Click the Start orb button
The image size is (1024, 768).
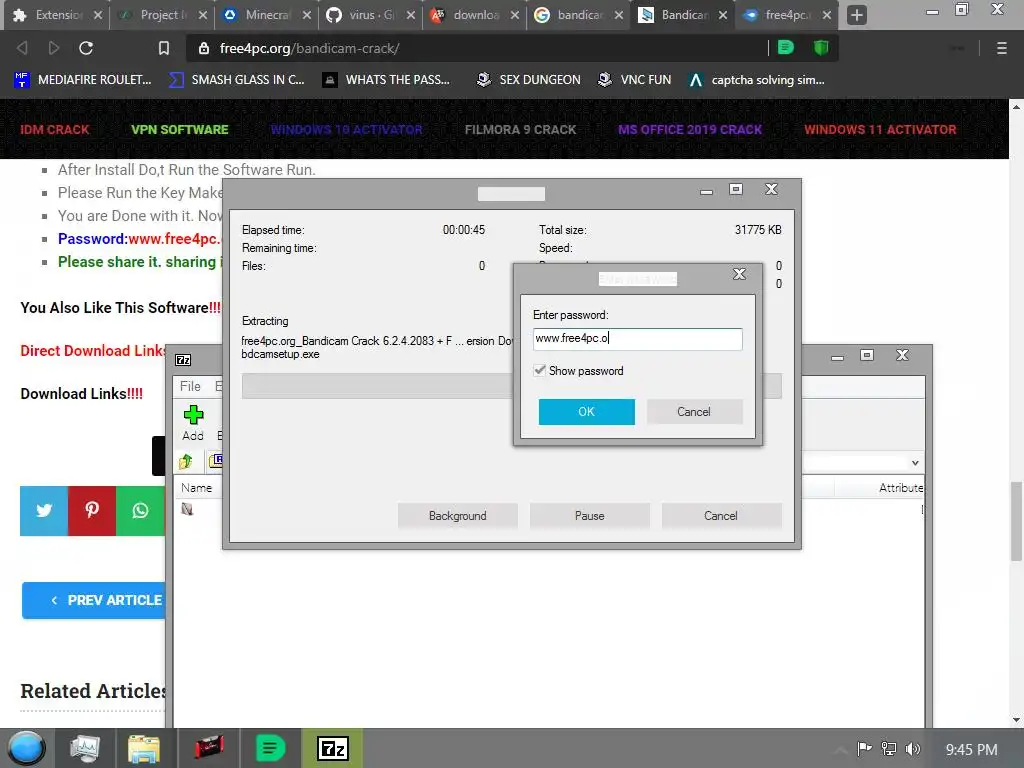pos(26,748)
